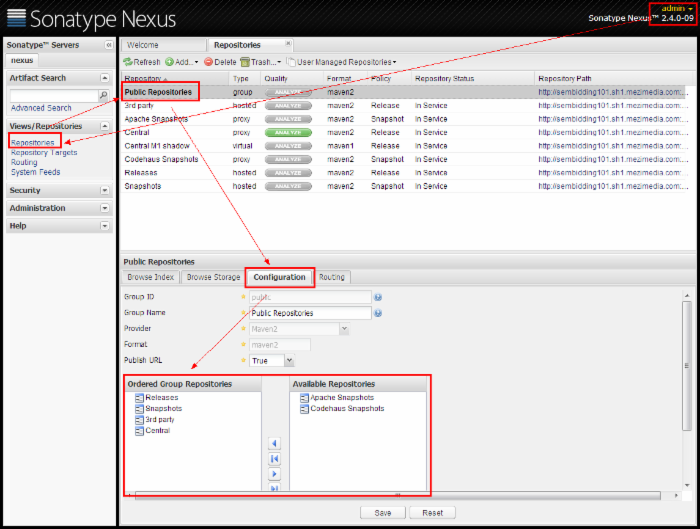Click Analyze button for Releases row

288,173
